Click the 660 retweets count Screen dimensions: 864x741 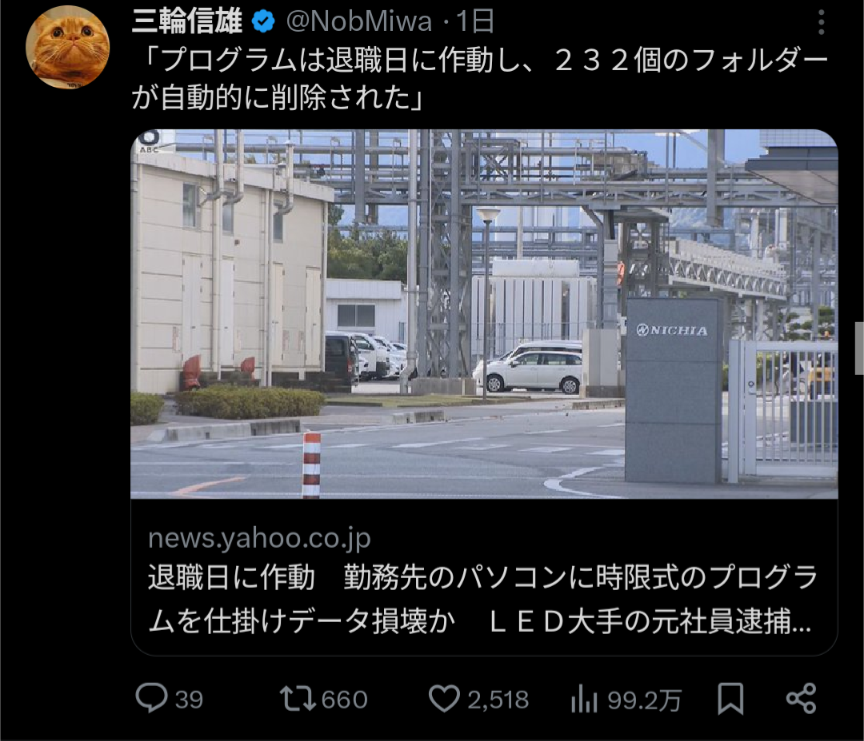[344, 700]
